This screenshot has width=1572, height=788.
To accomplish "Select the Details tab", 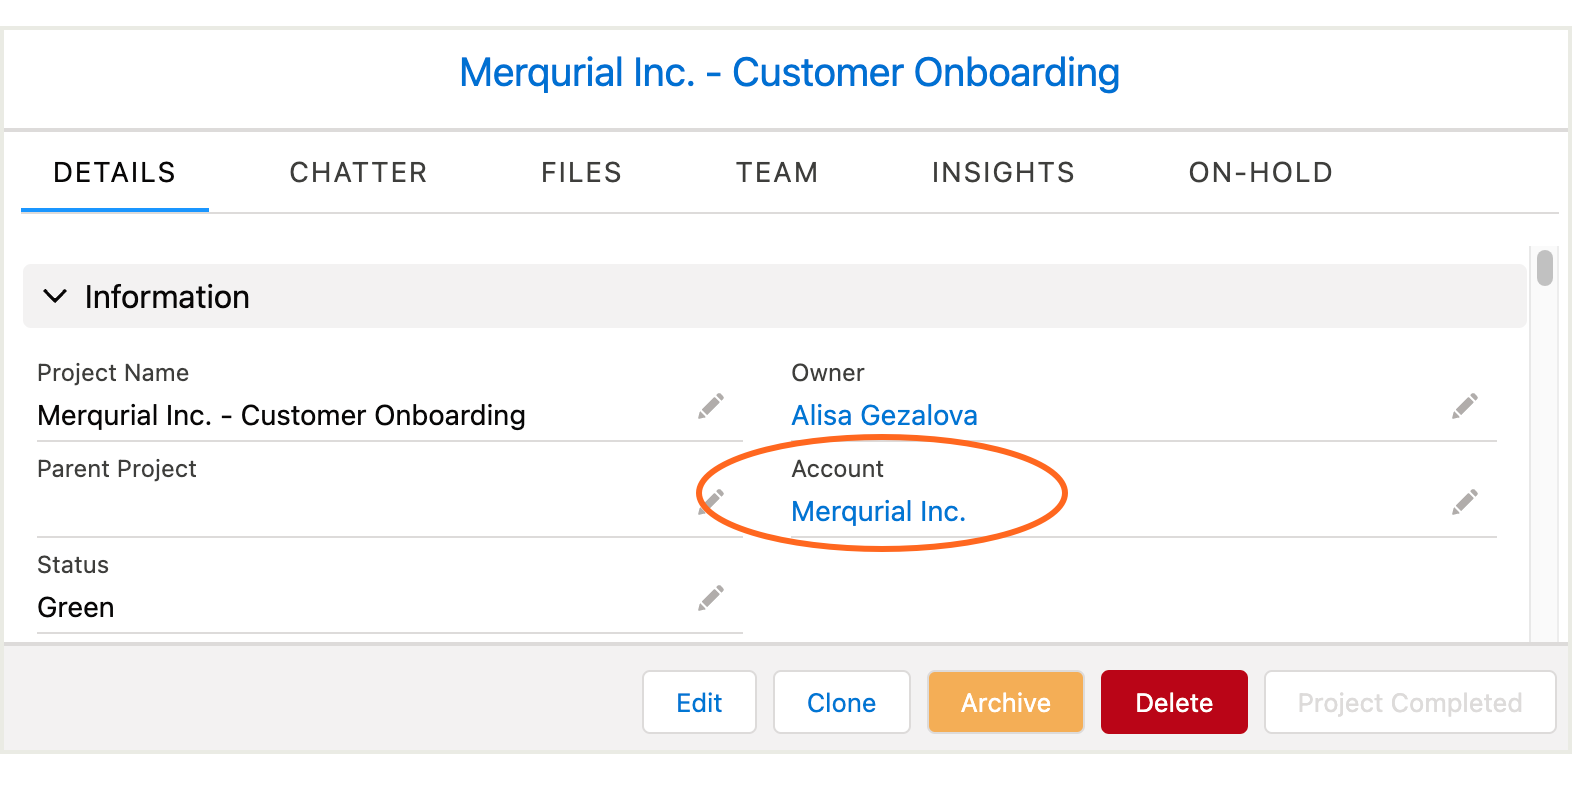I will click(114, 172).
